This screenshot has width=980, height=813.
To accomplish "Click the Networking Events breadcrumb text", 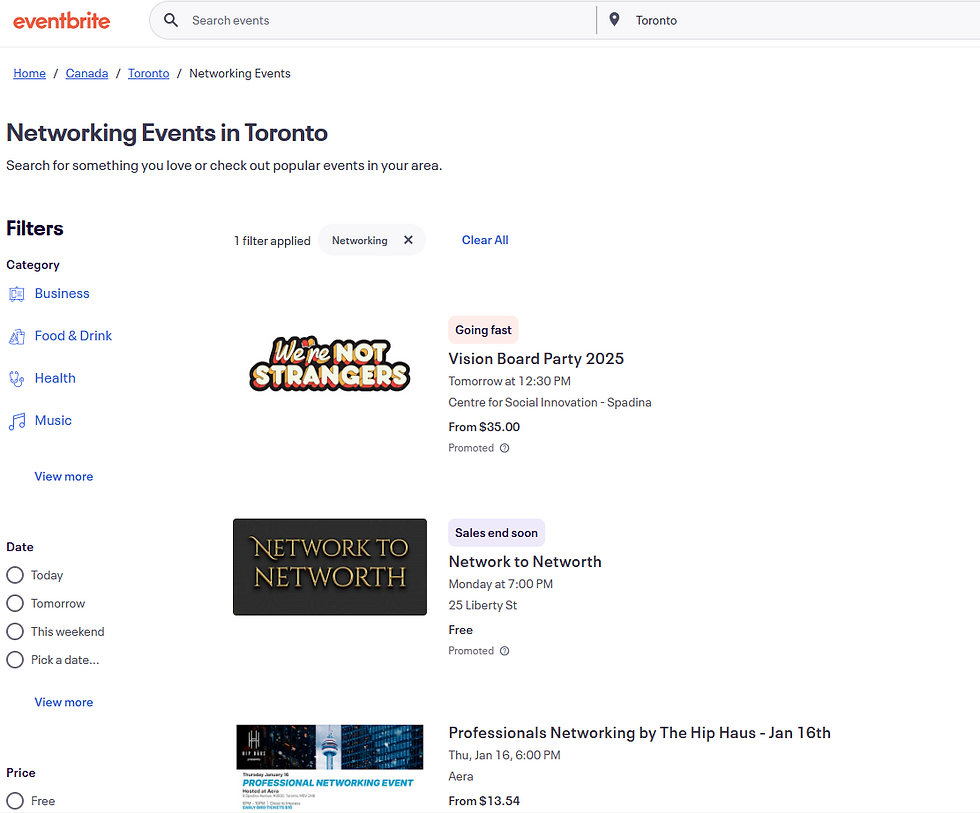I will [x=240, y=73].
